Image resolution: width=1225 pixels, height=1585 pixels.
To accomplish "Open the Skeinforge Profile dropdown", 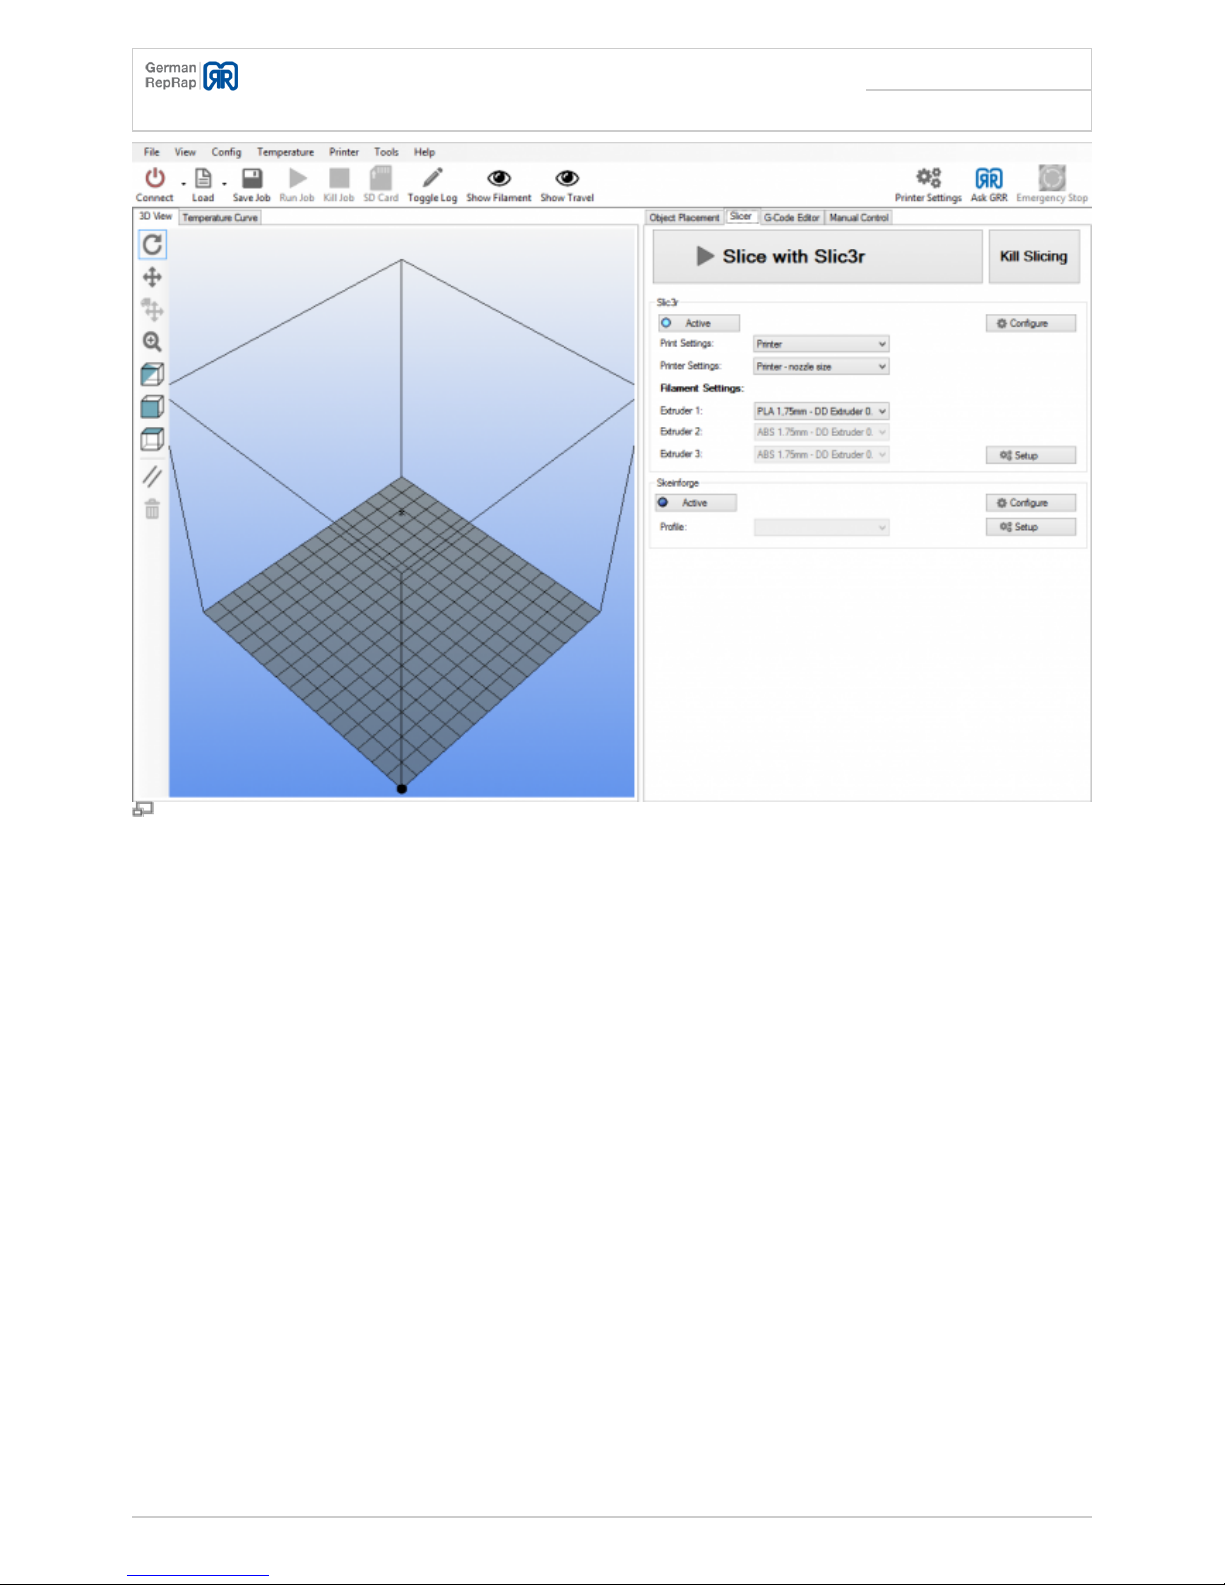I will pyautogui.click(x=821, y=527).
